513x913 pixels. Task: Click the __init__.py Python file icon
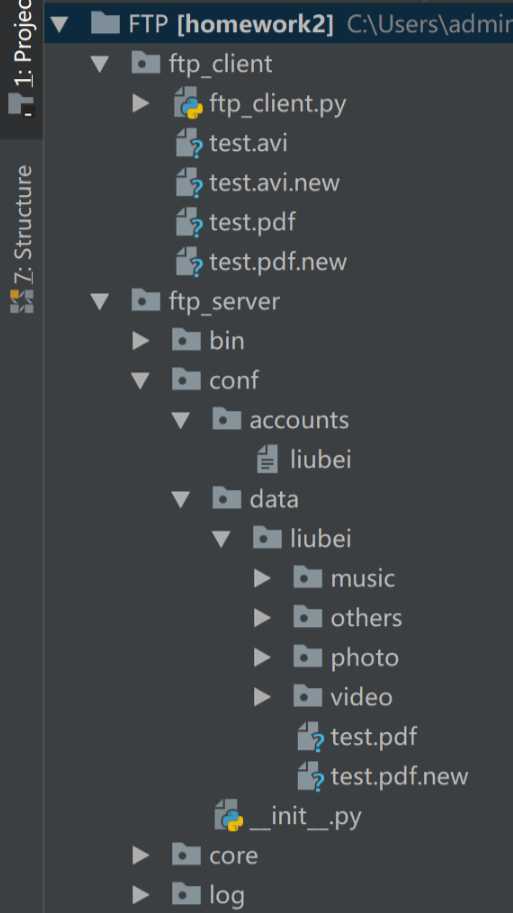coord(228,815)
